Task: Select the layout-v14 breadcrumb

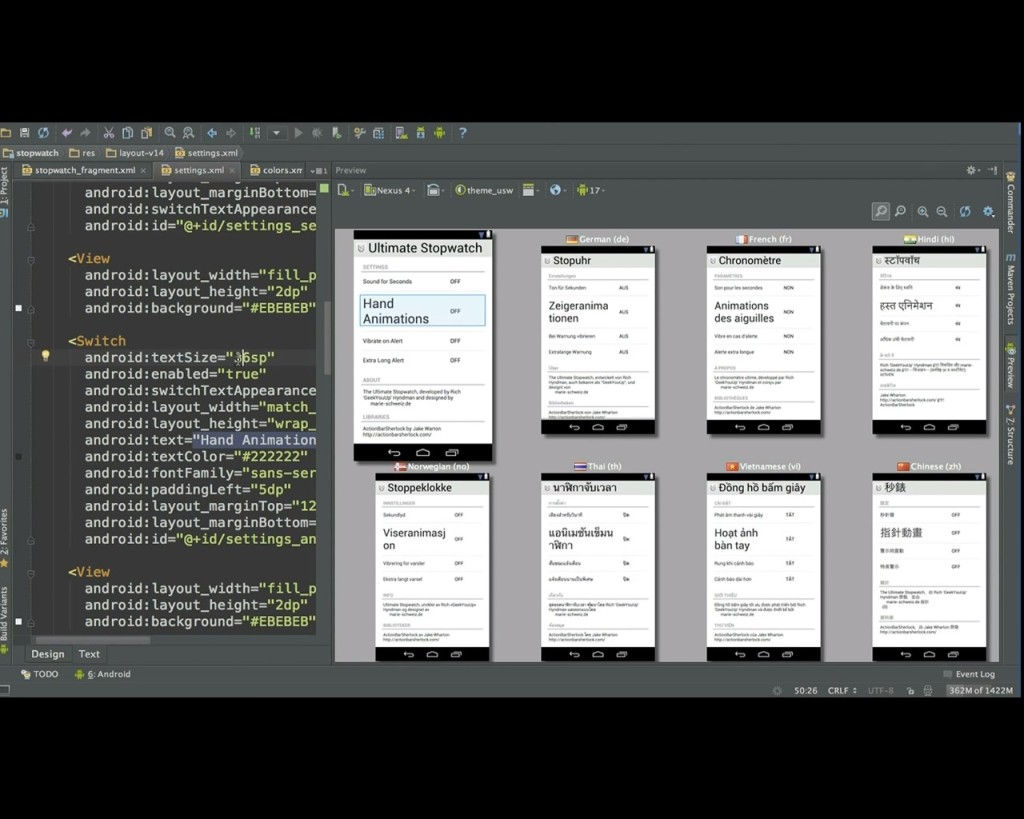Action: [x=135, y=153]
